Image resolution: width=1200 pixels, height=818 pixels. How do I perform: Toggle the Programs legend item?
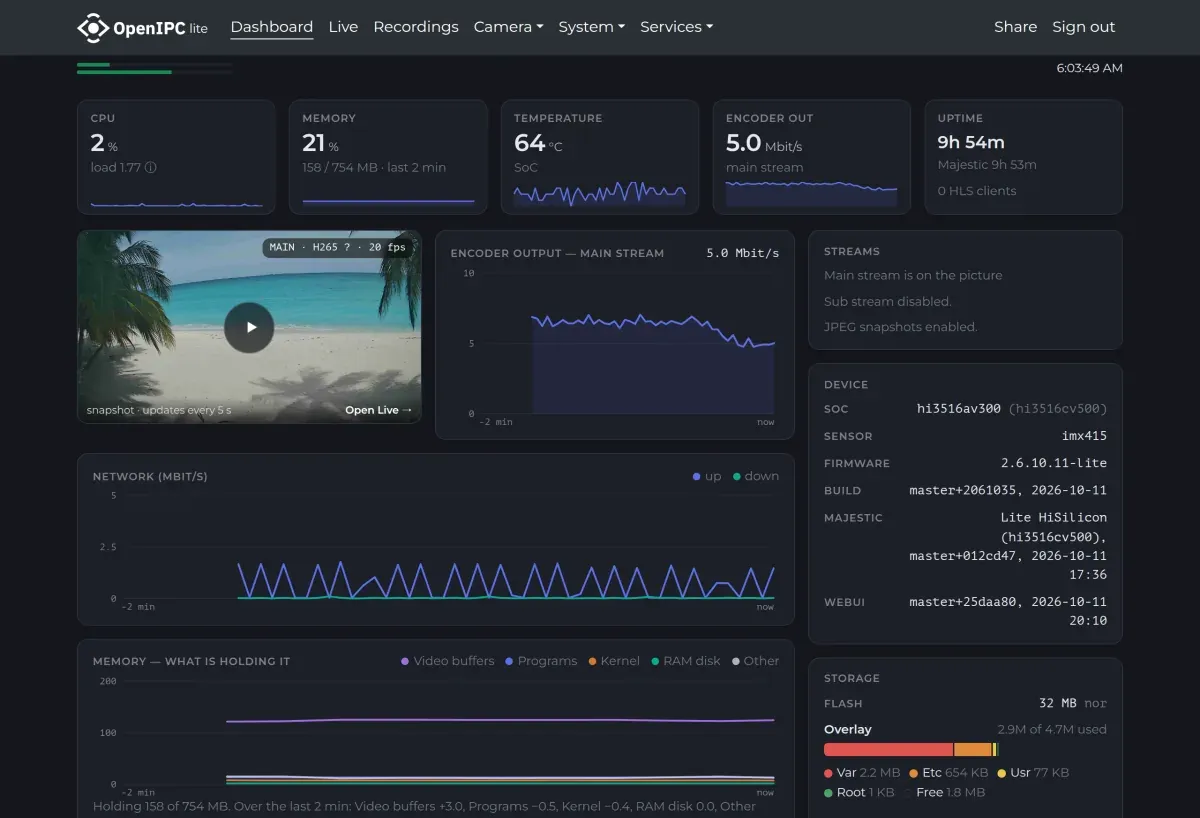pos(541,661)
